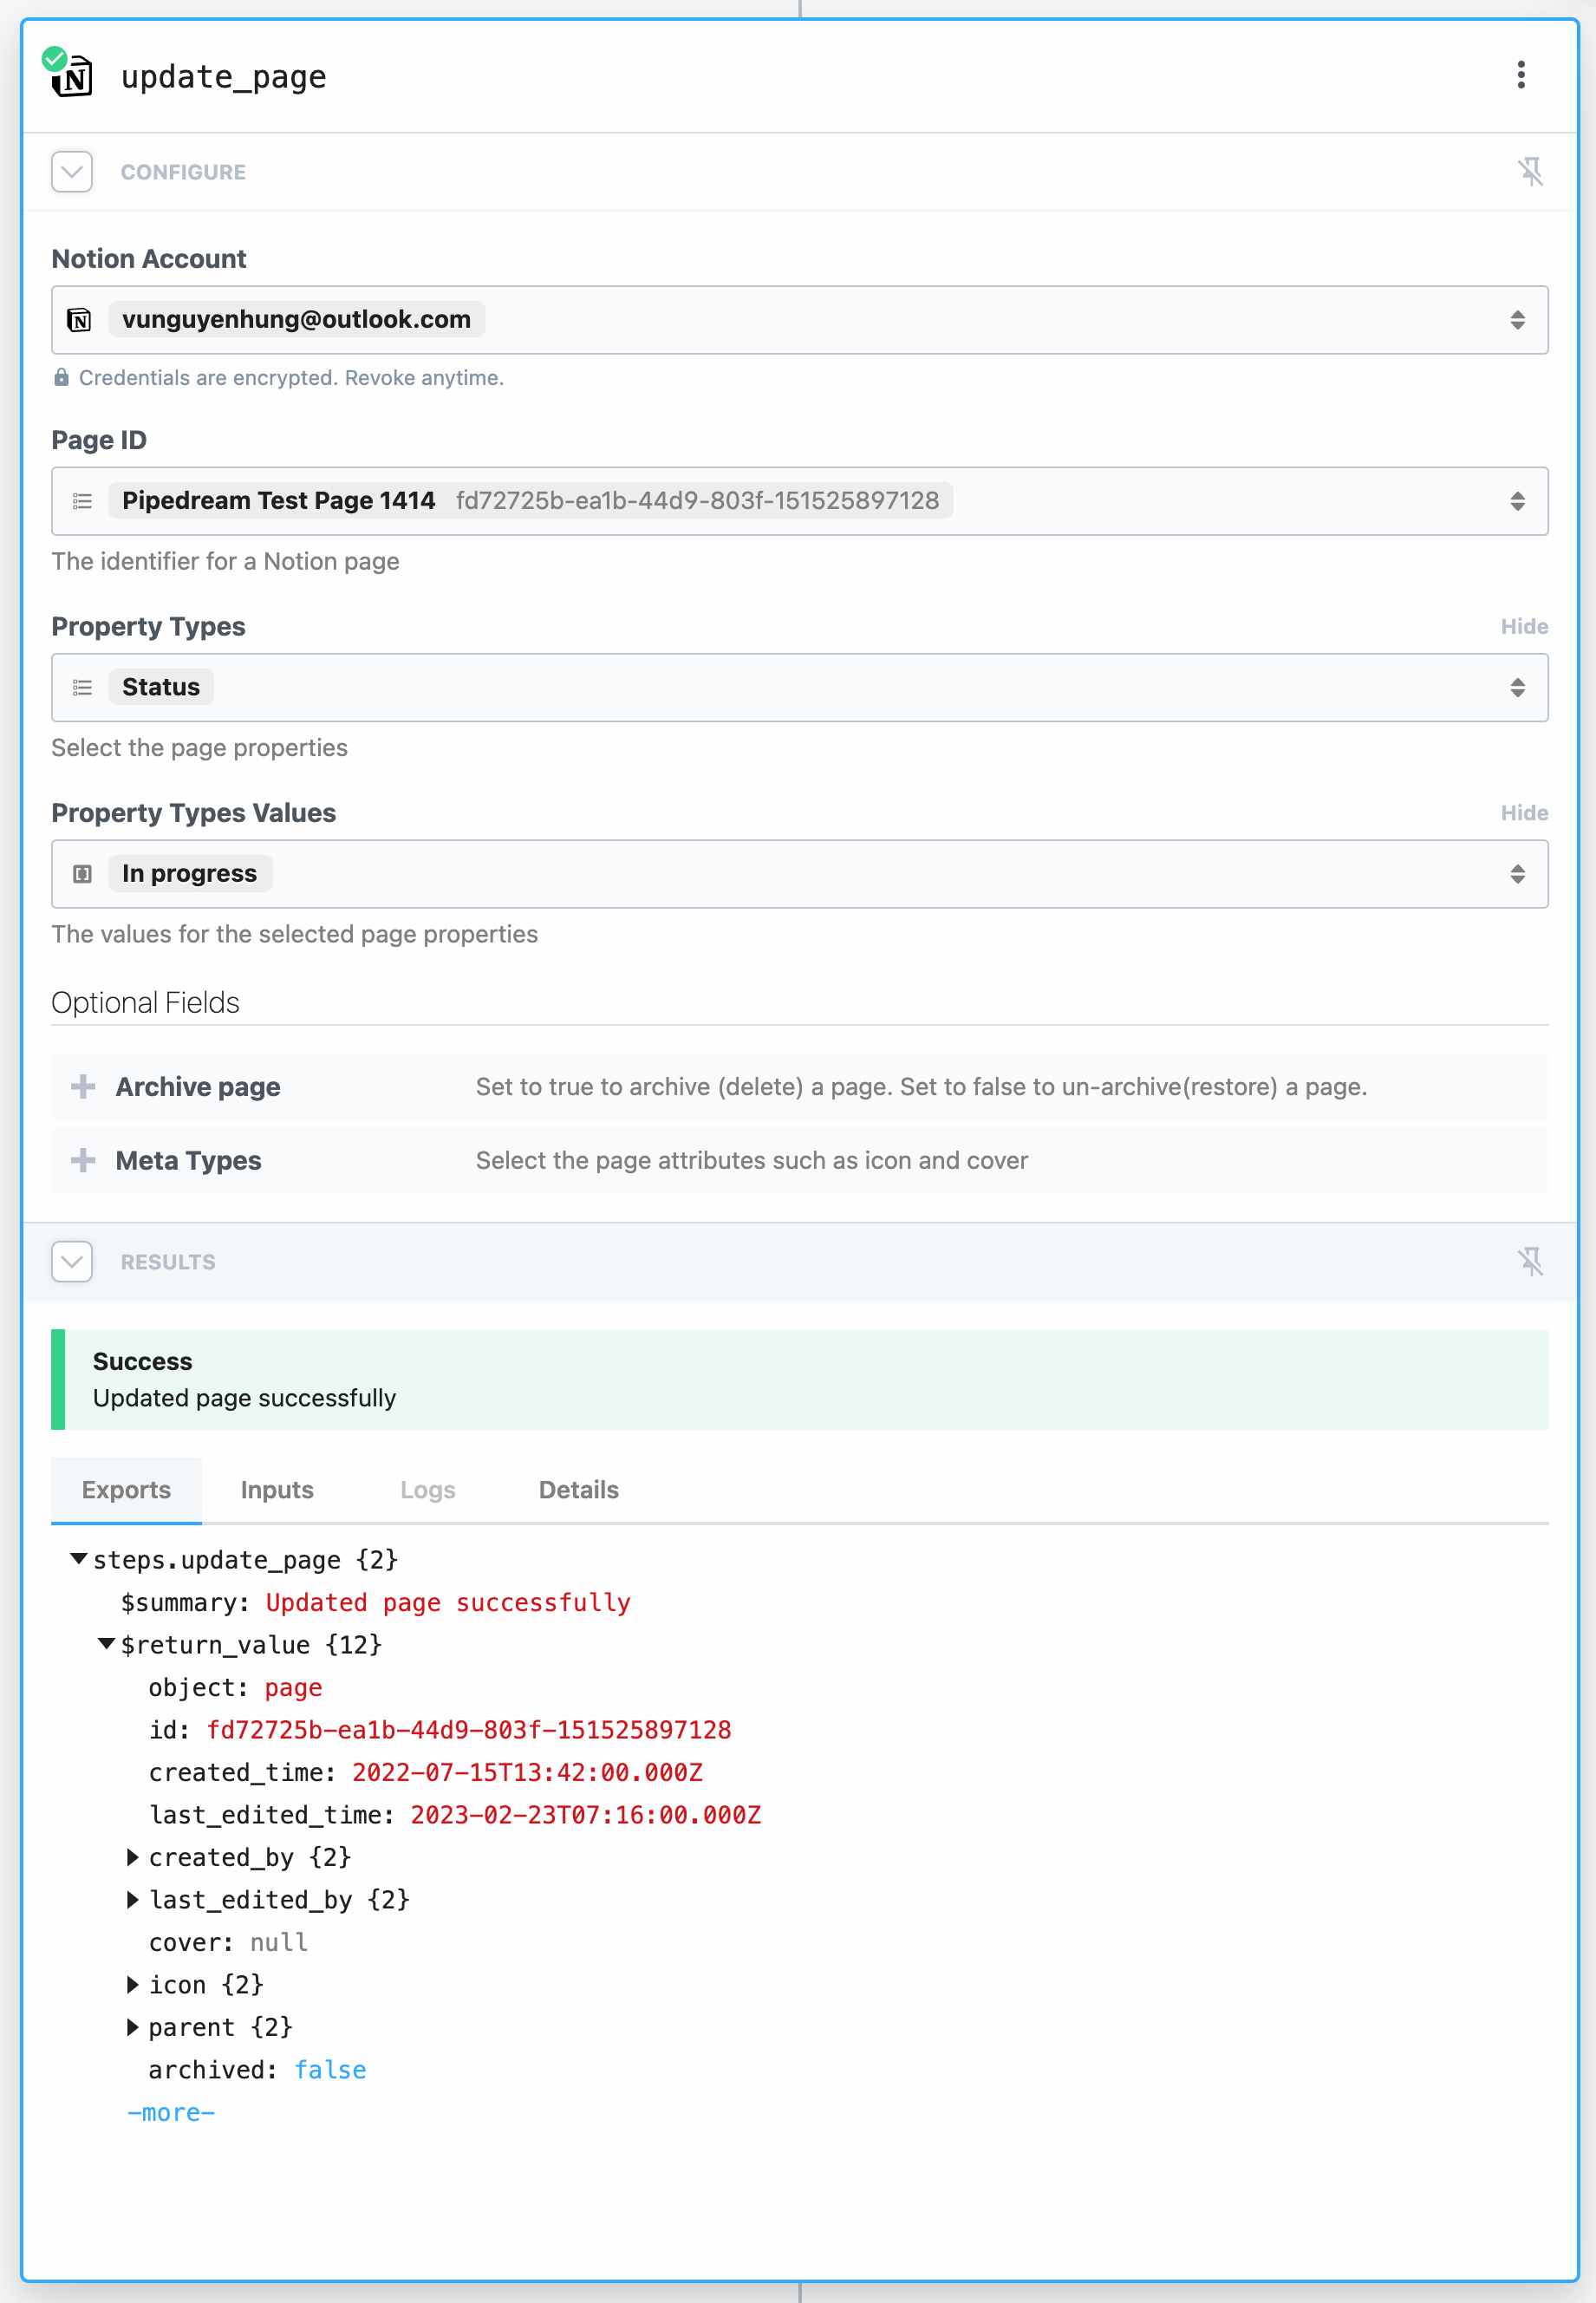Click the plus icon for Meta Types
This screenshot has width=1596, height=2303.
[x=83, y=1160]
